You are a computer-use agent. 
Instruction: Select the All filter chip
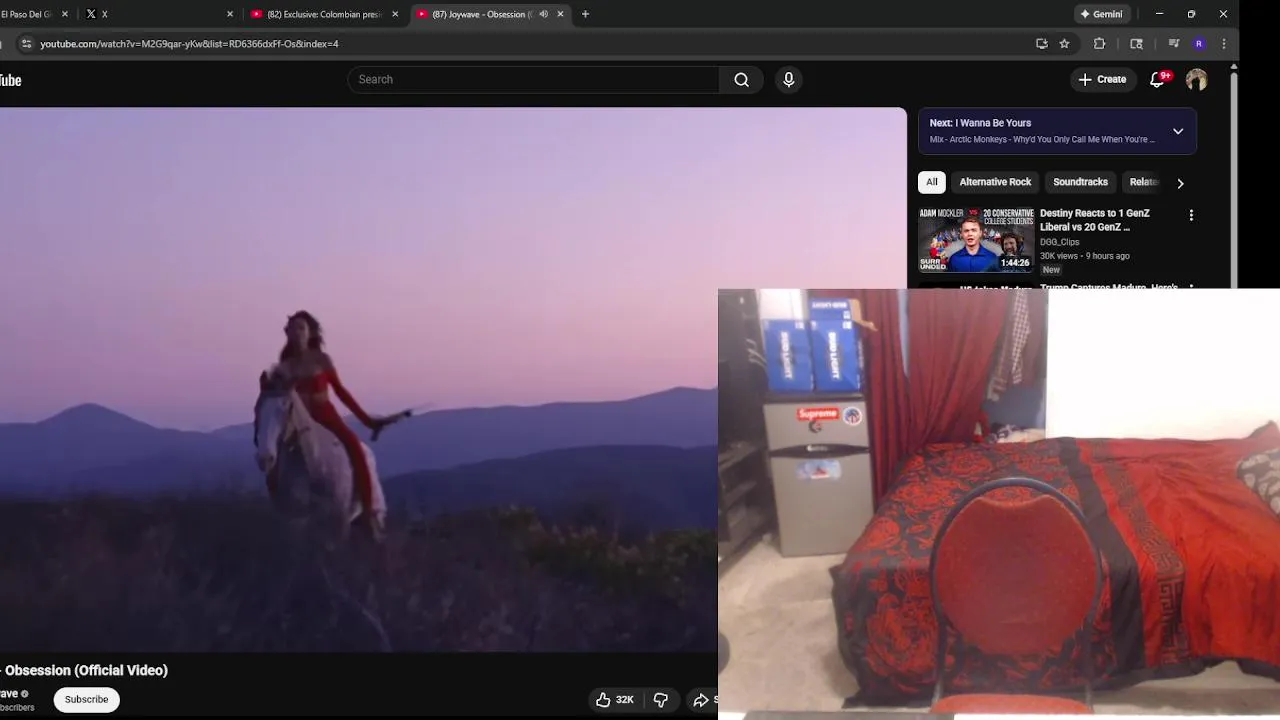[932, 182]
